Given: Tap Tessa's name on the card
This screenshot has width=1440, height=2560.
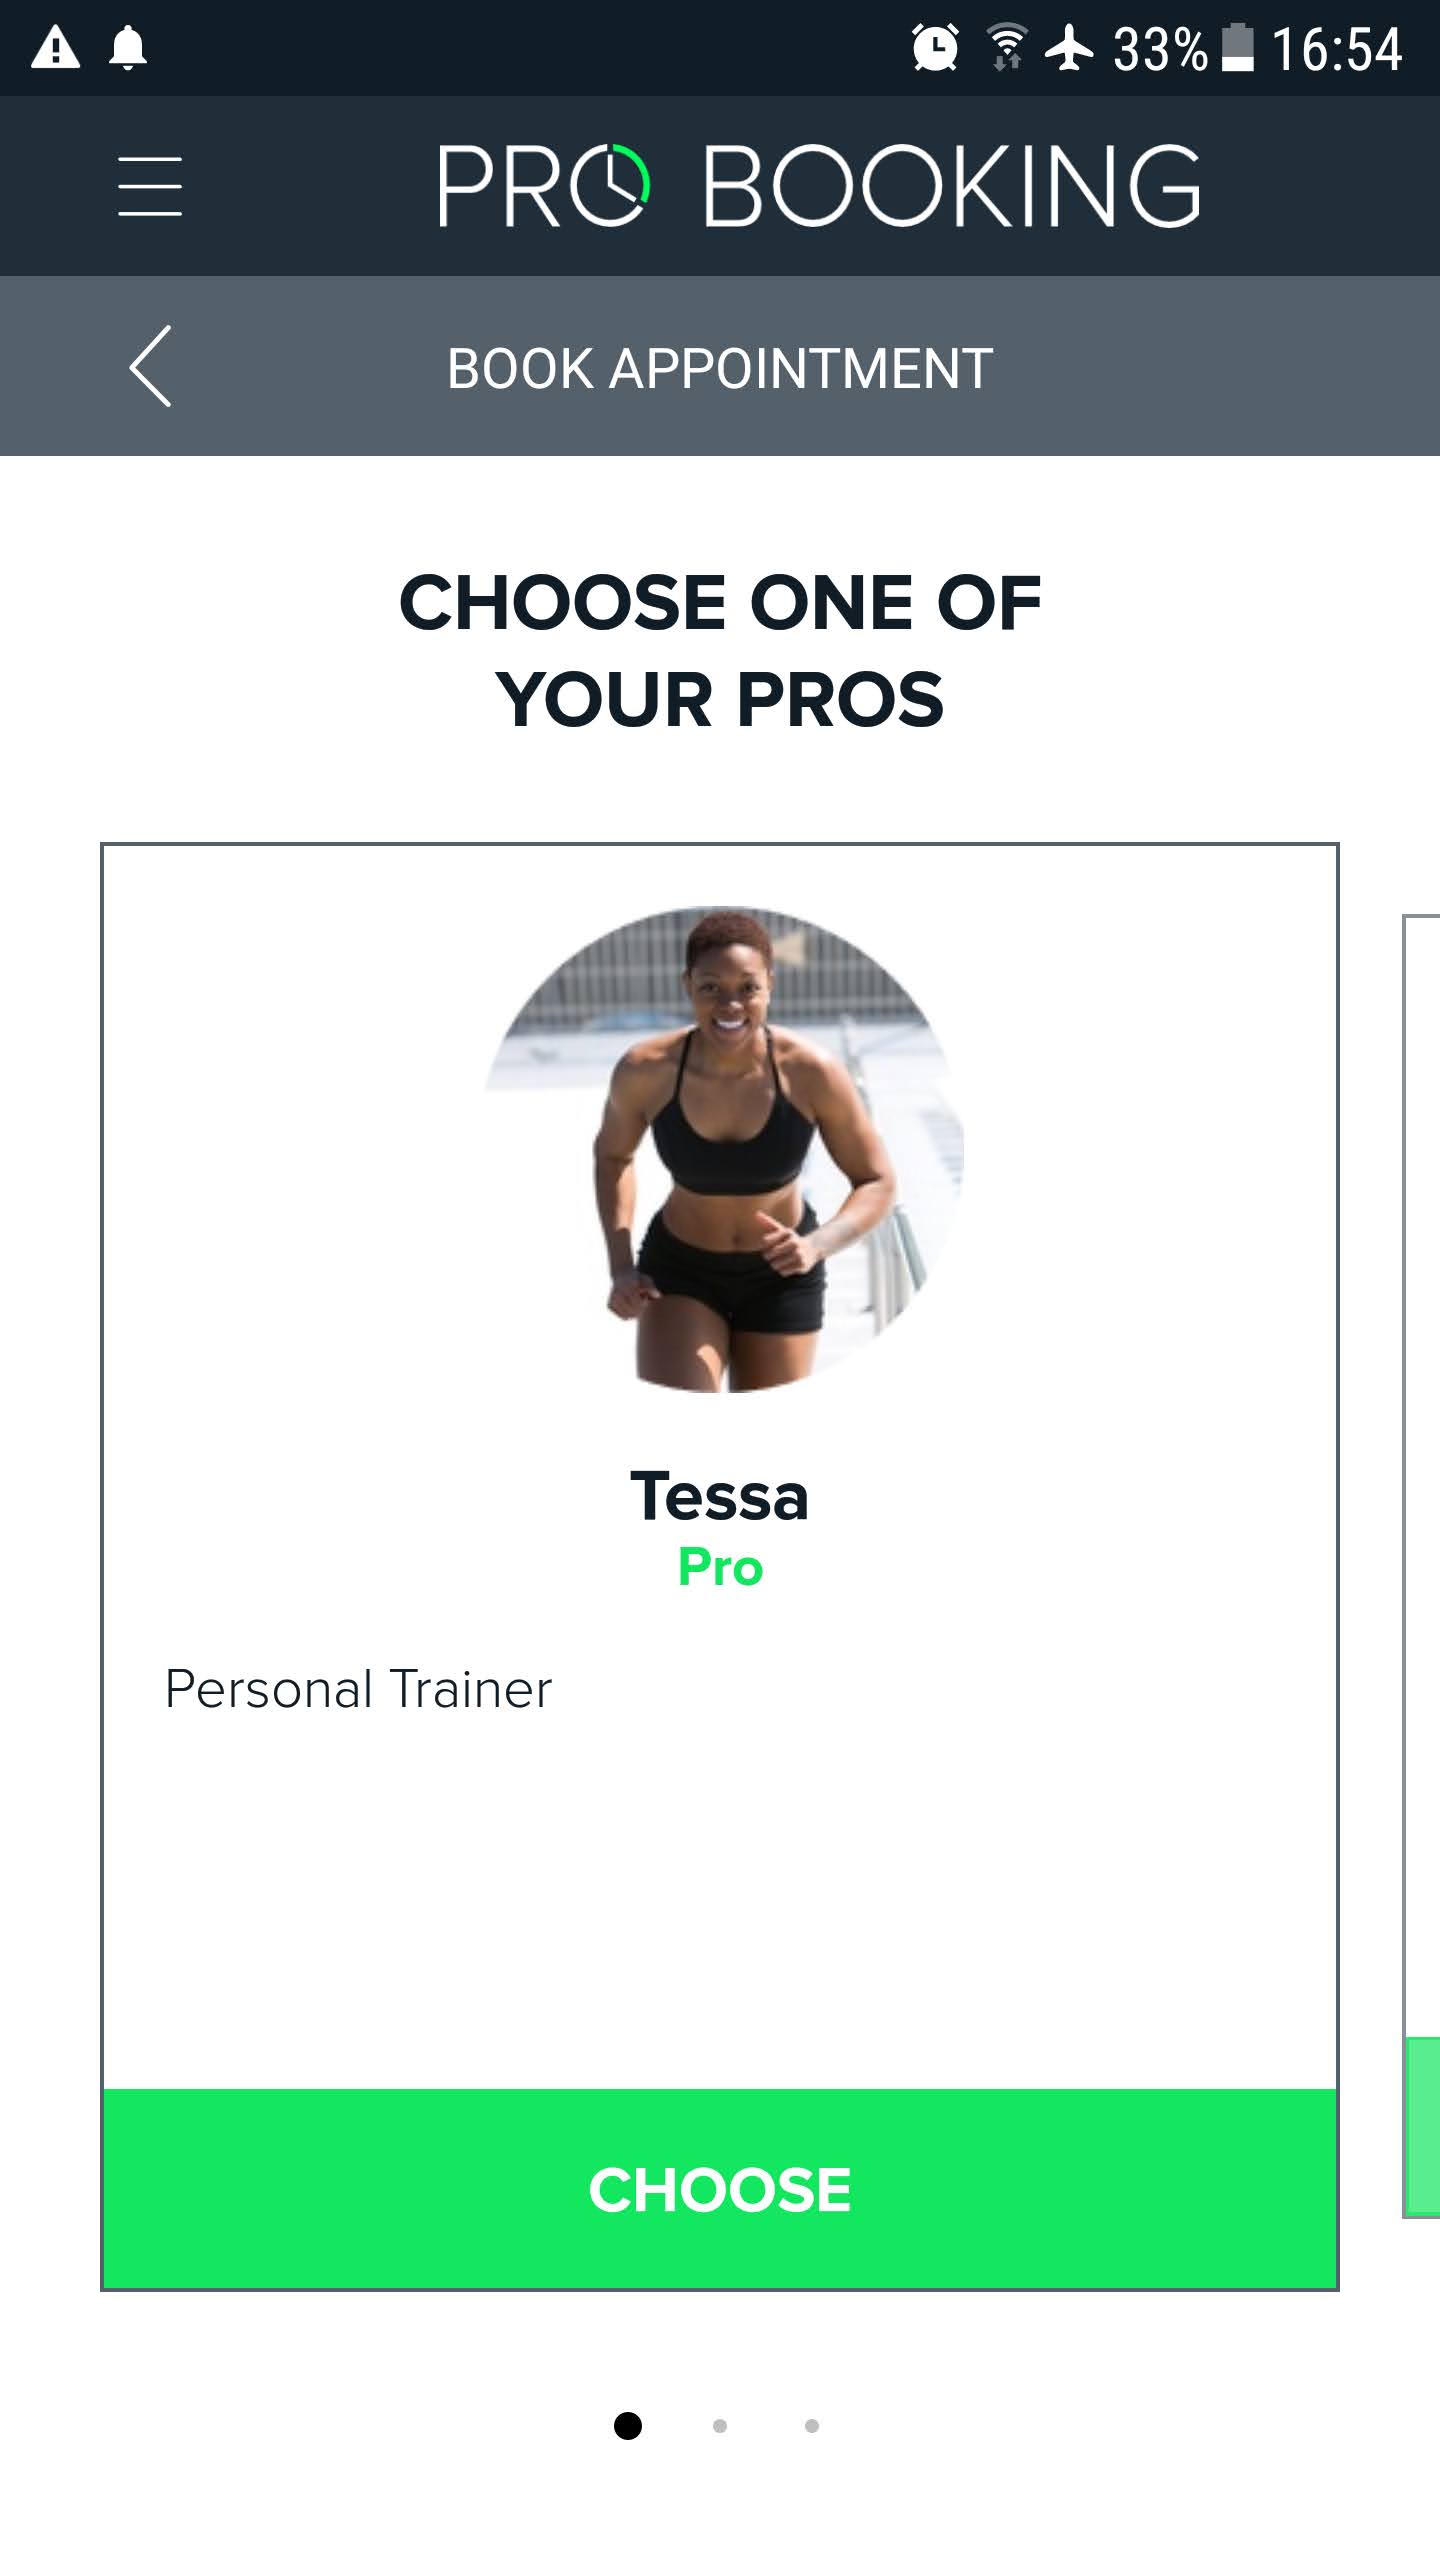Looking at the screenshot, I should point(720,1497).
